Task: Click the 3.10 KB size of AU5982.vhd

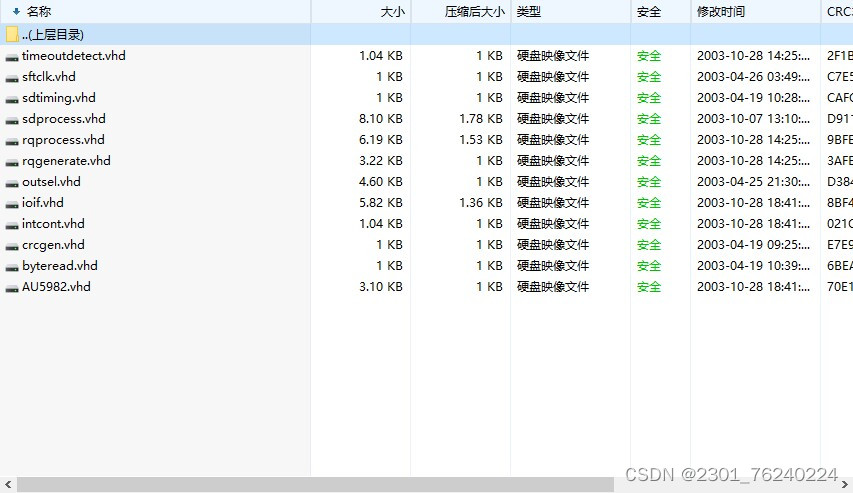Action: tap(380, 287)
